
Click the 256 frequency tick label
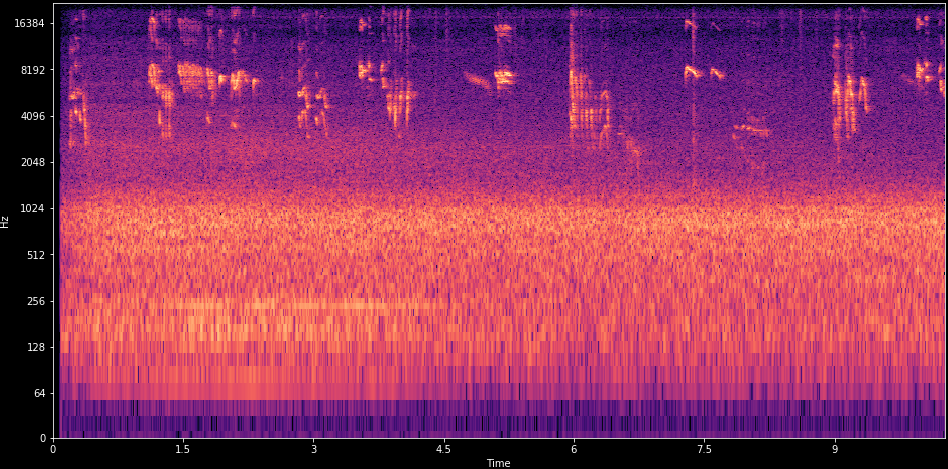35,301
